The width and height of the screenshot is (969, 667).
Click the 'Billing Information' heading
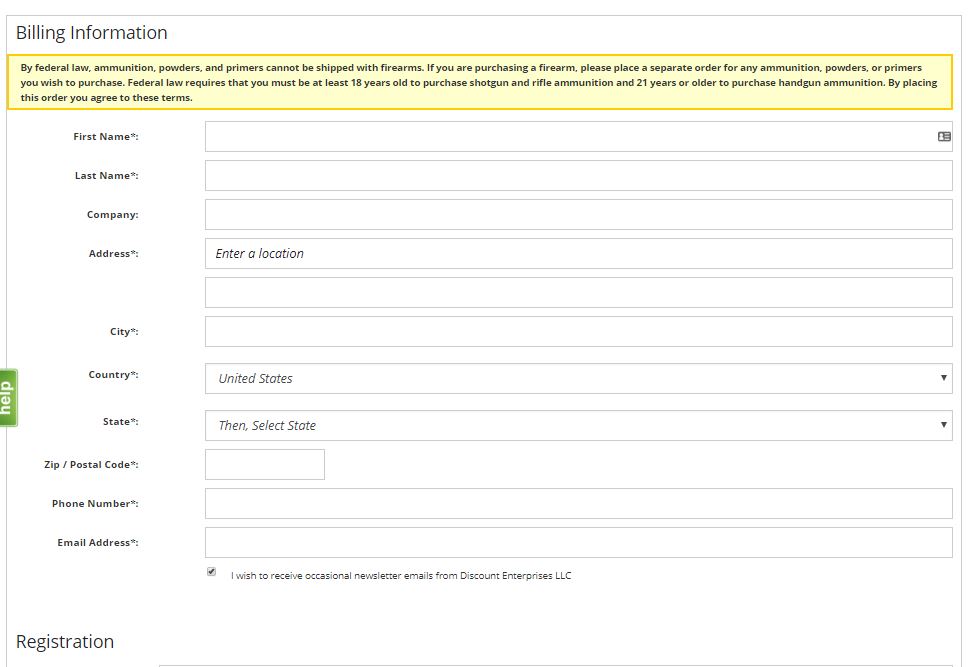tap(91, 33)
